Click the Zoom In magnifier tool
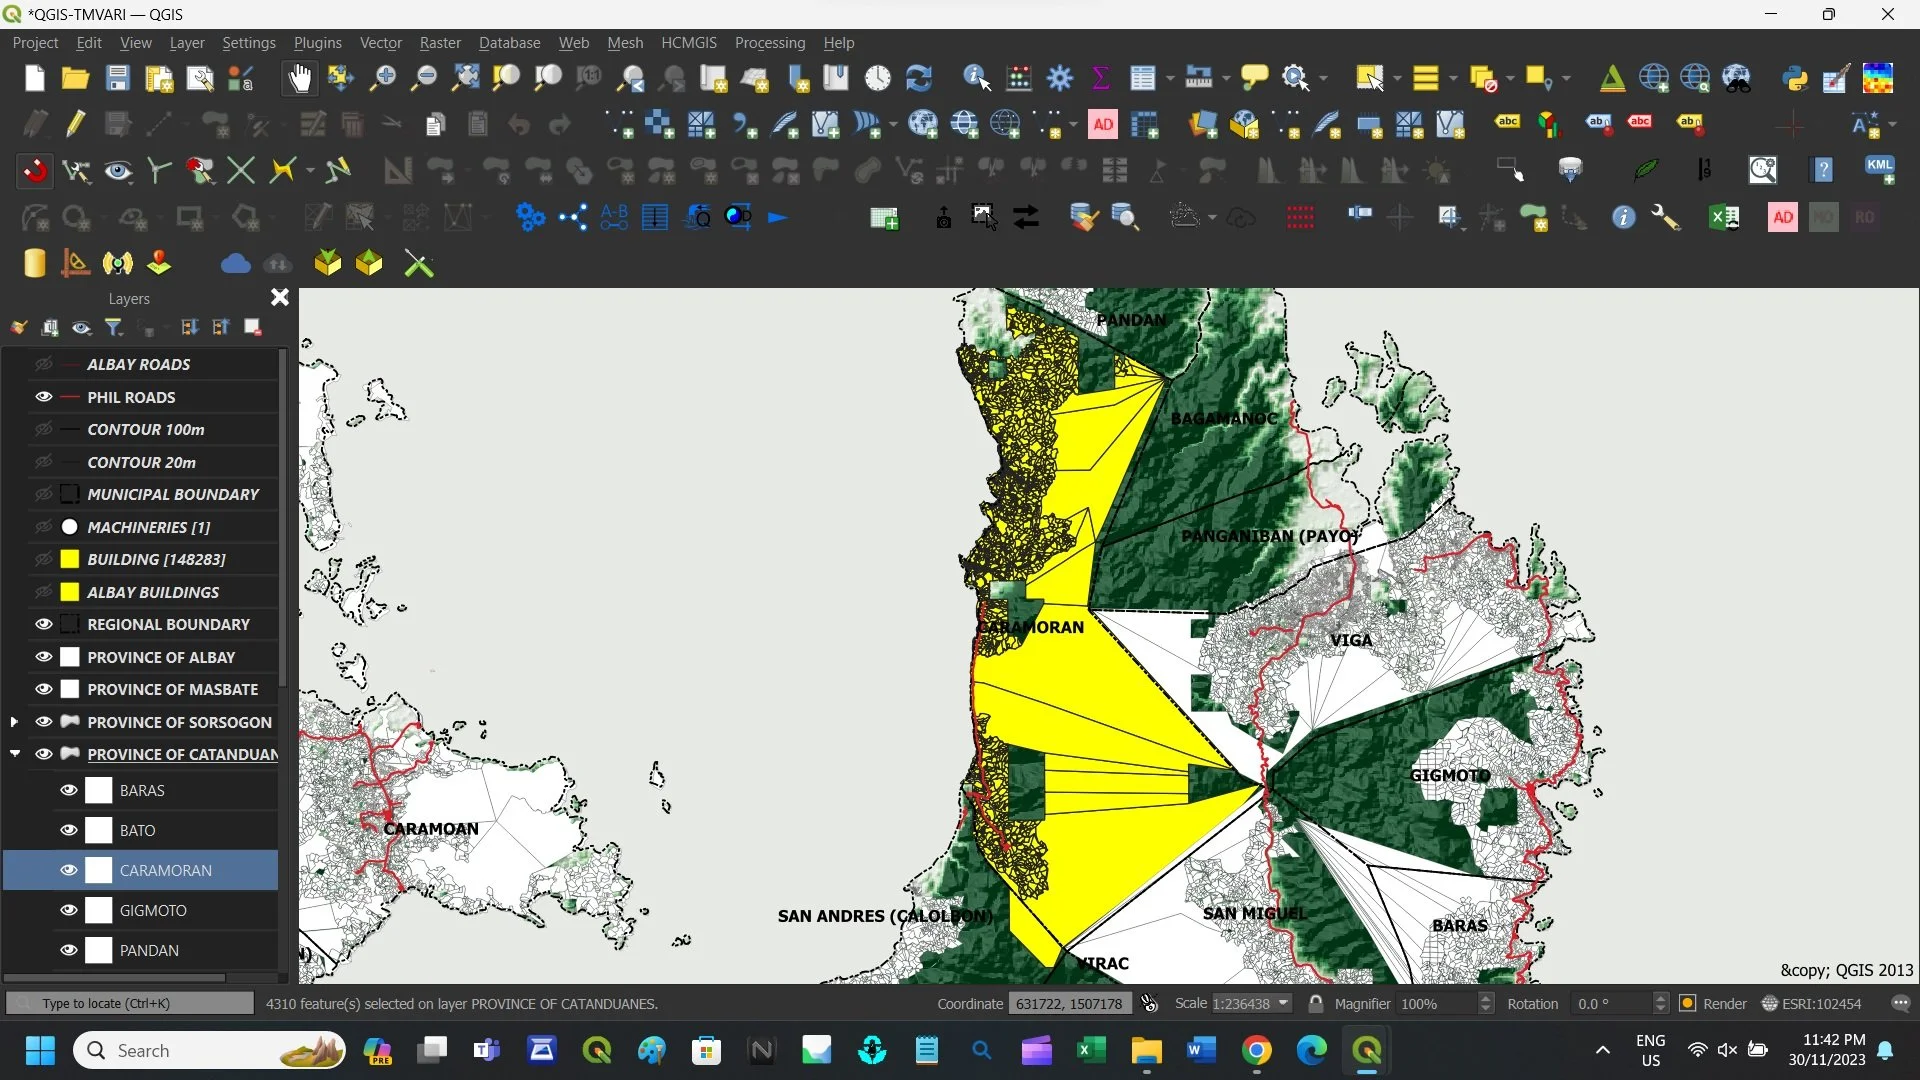The image size is (1920, 1080). coord(382,78)
